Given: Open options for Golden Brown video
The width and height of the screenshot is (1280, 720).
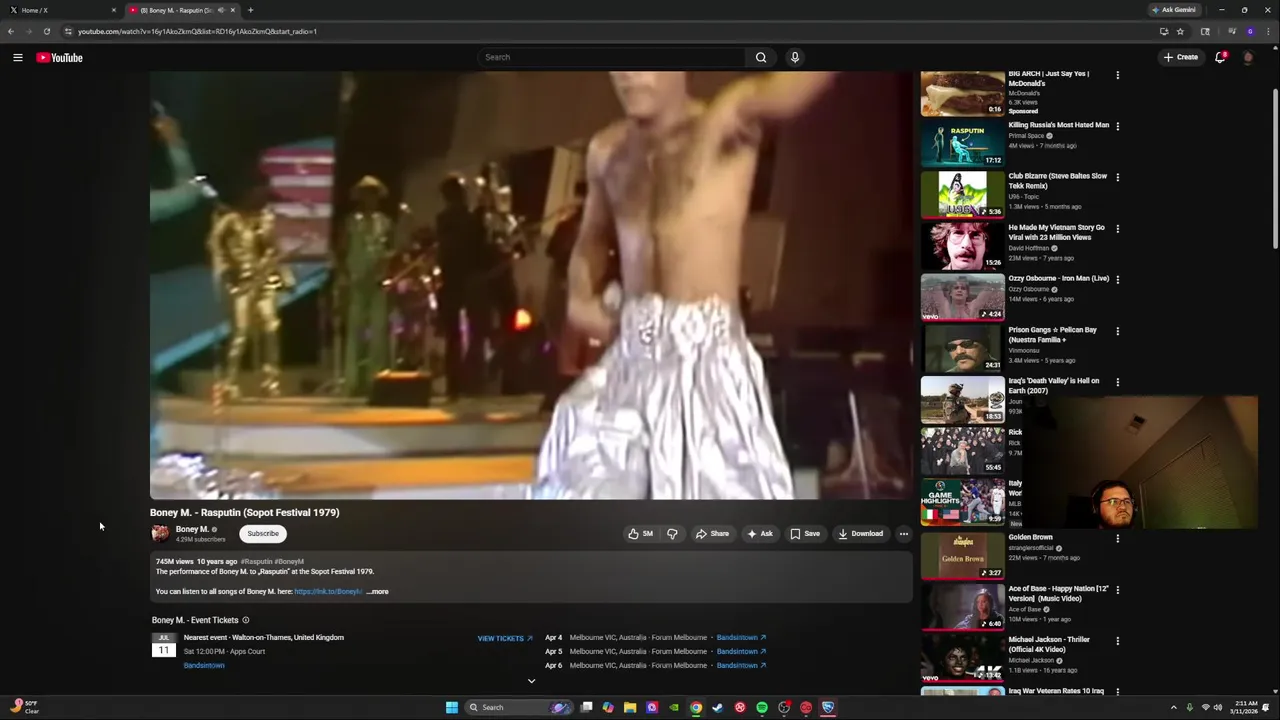Looking at the screenshot, I should pyautogui.click(x=1117, y=538).
